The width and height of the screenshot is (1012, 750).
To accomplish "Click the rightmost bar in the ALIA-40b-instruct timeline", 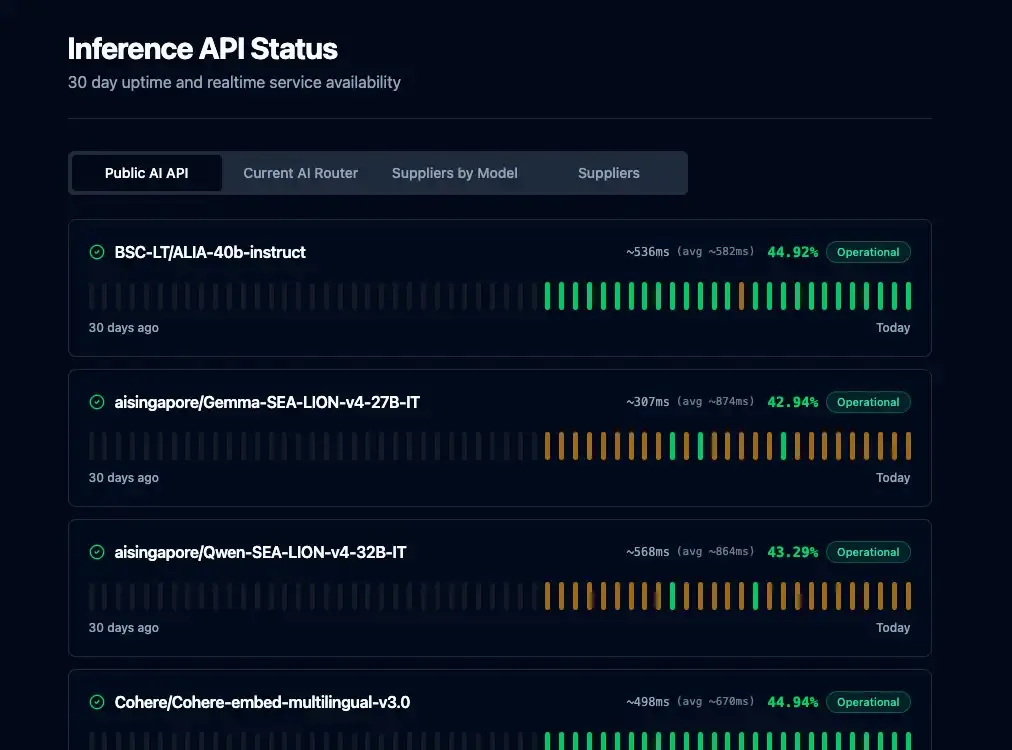I will point(908,296).
